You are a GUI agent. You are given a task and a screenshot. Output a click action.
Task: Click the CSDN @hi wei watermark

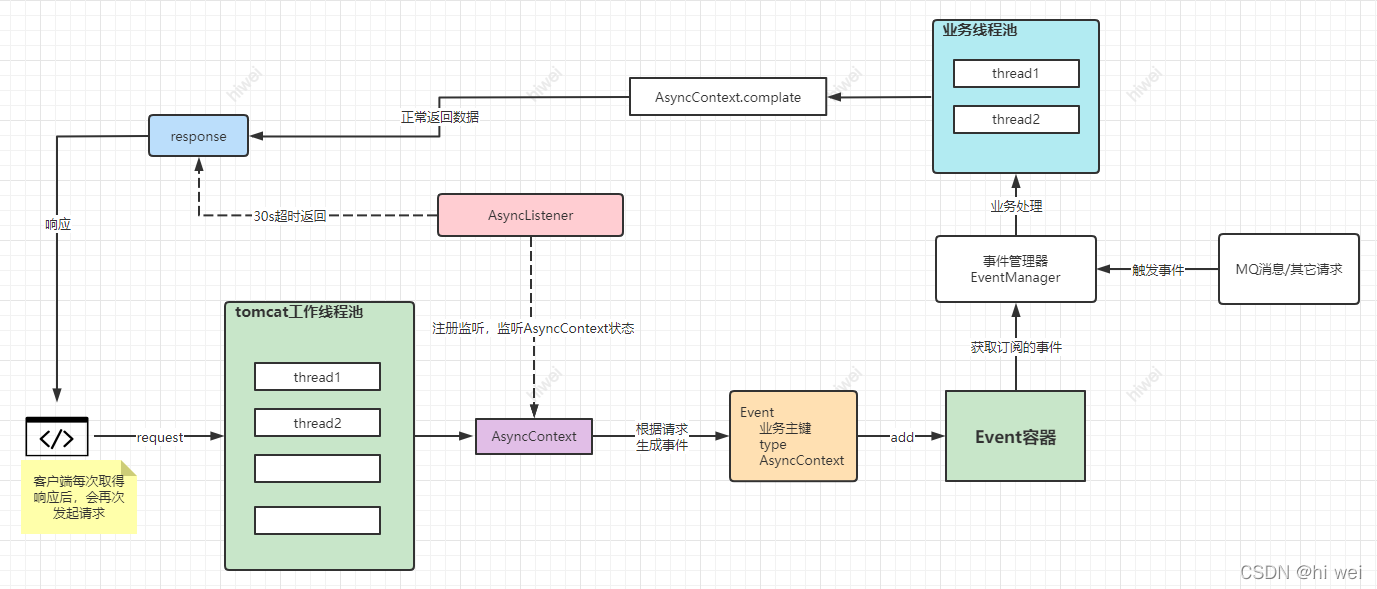[1300, 572]
